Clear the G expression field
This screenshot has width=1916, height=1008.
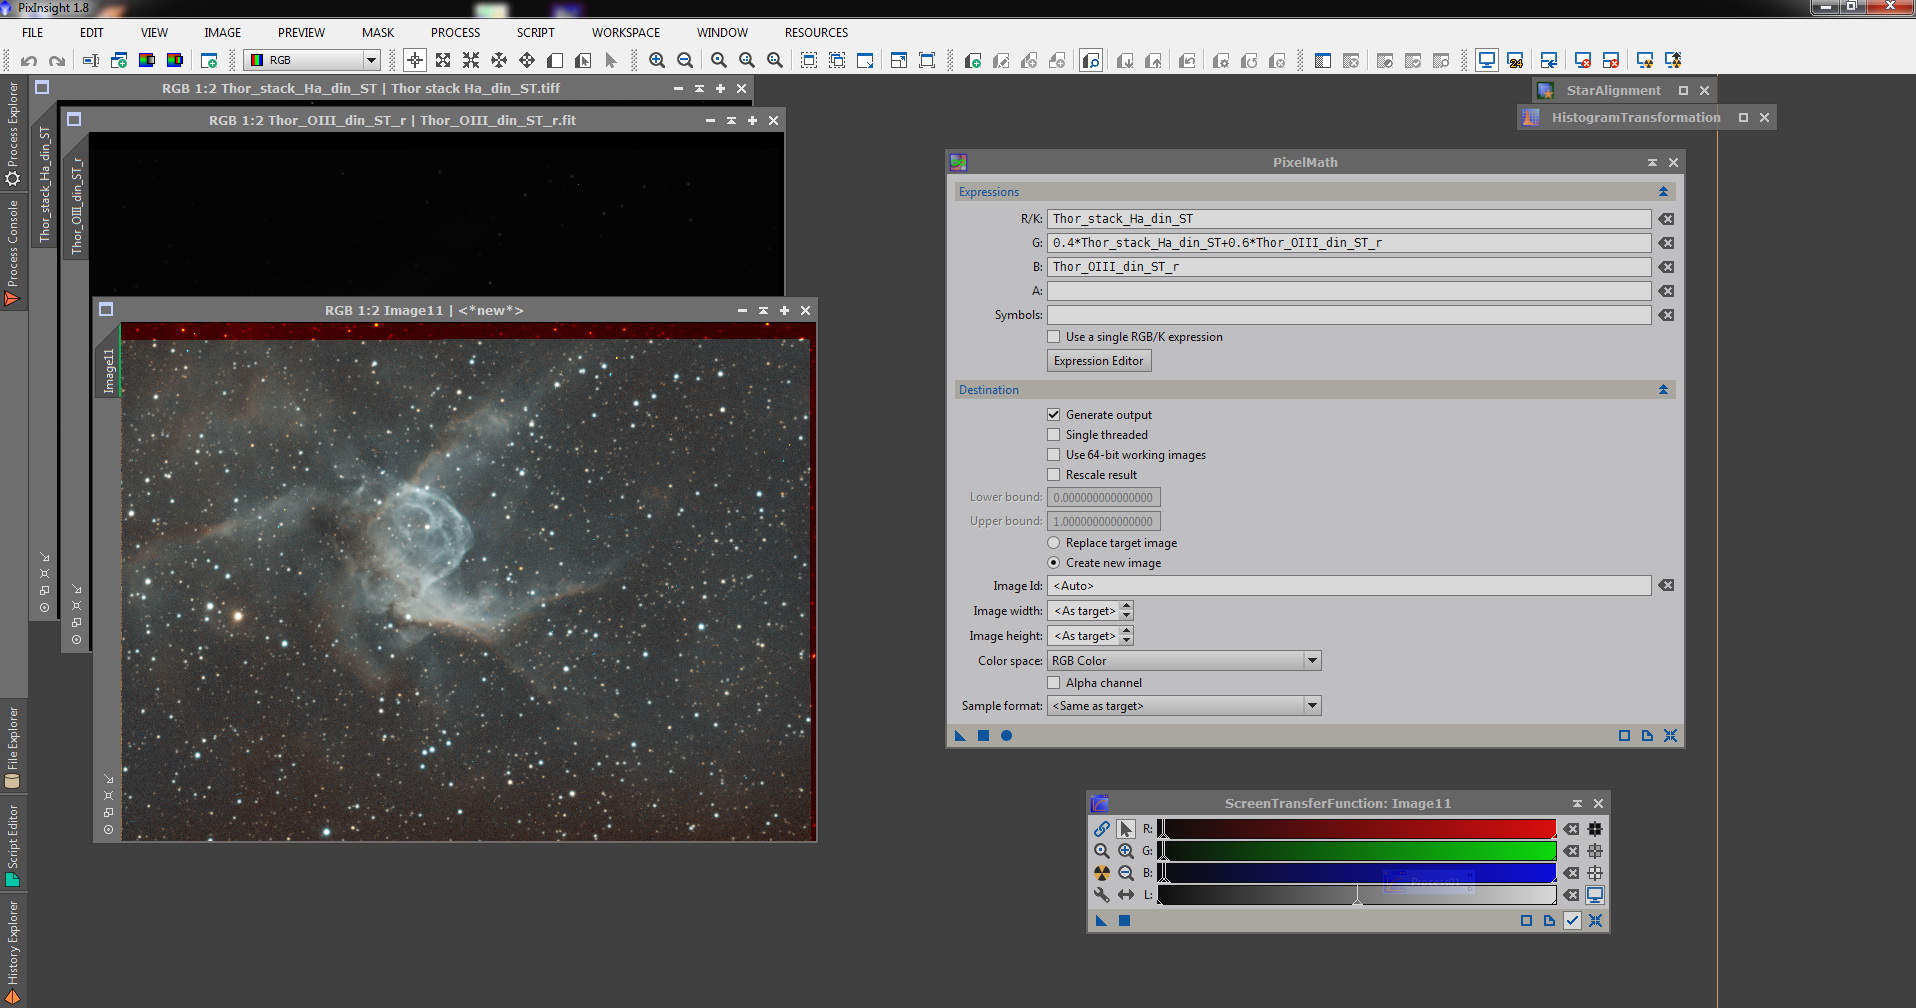(x=1666, y=243)
